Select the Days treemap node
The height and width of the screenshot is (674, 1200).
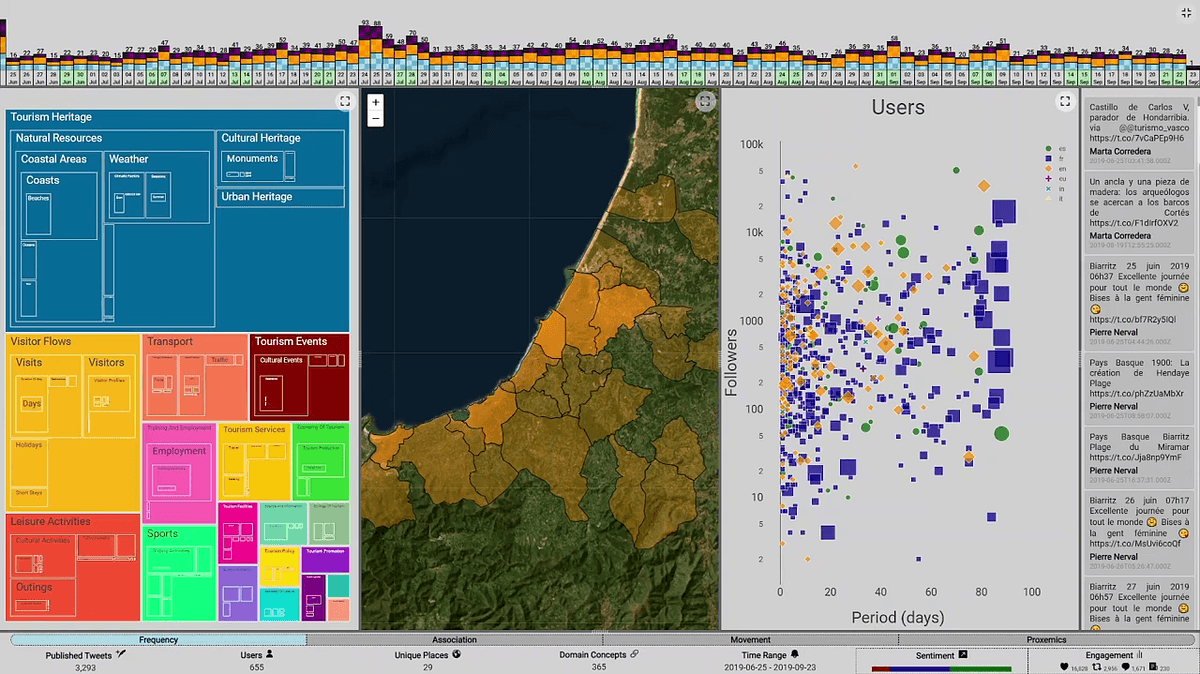[x=32, y=404]
